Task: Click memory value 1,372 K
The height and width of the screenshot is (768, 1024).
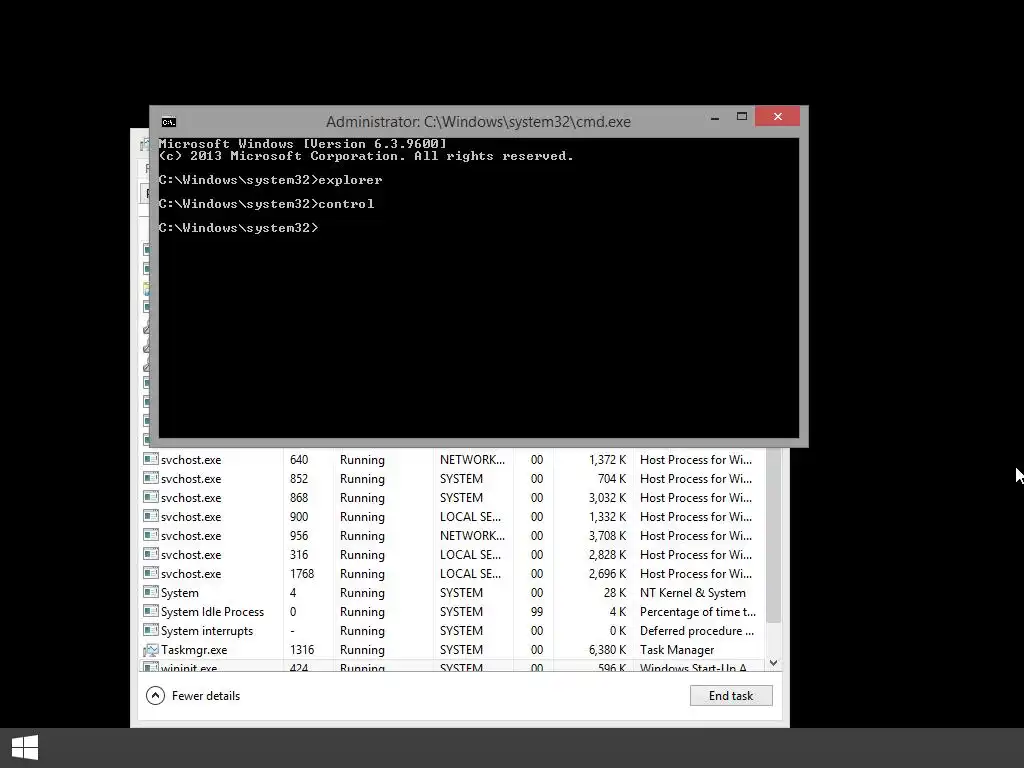Action: point(607,460)
